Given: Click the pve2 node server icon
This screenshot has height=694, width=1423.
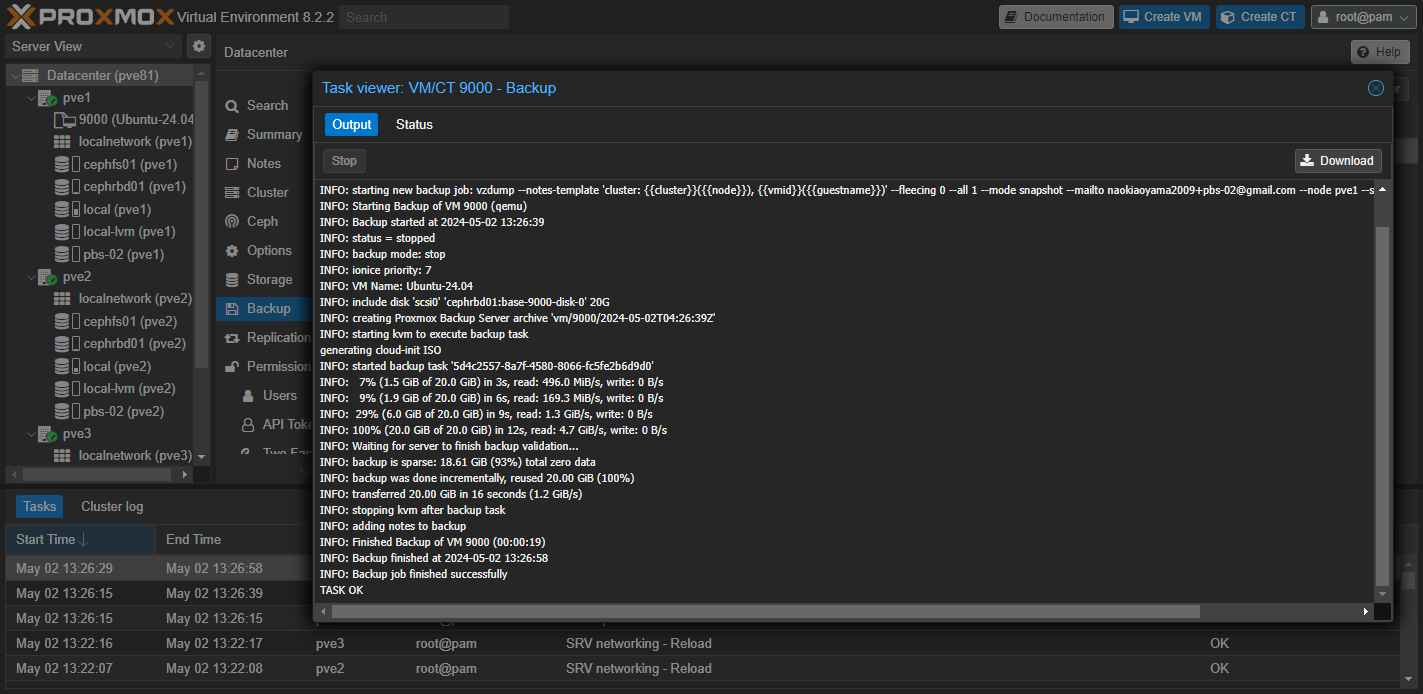Looking at the screenshot, I should point(47,277).
